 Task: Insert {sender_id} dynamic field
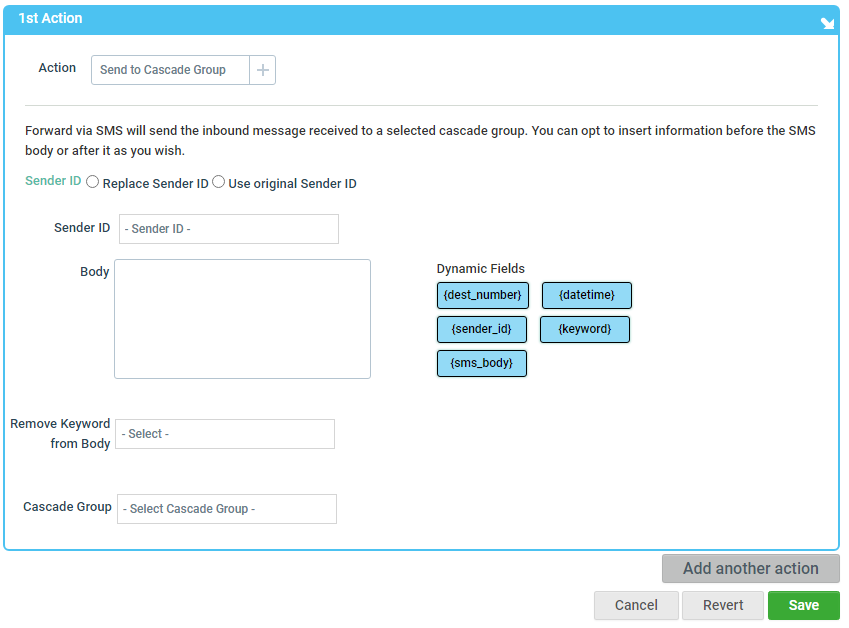482,329
